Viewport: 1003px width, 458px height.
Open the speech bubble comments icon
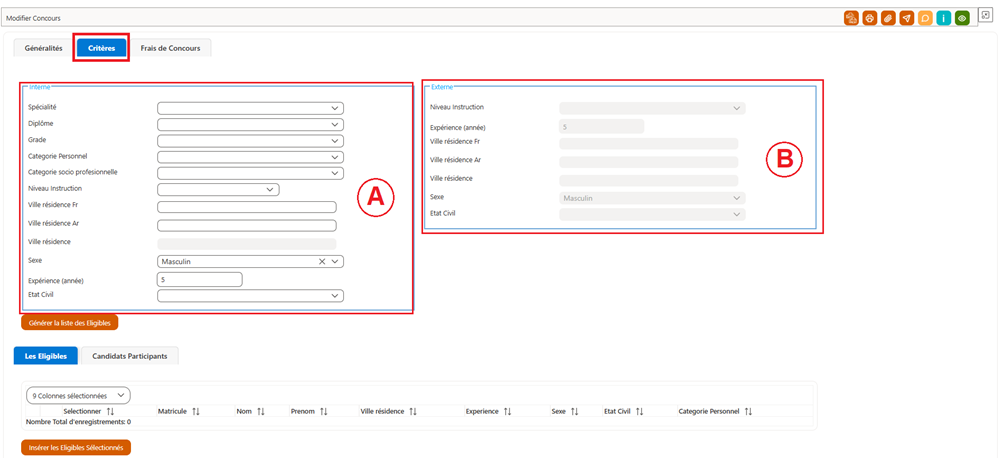click(925, 18)
